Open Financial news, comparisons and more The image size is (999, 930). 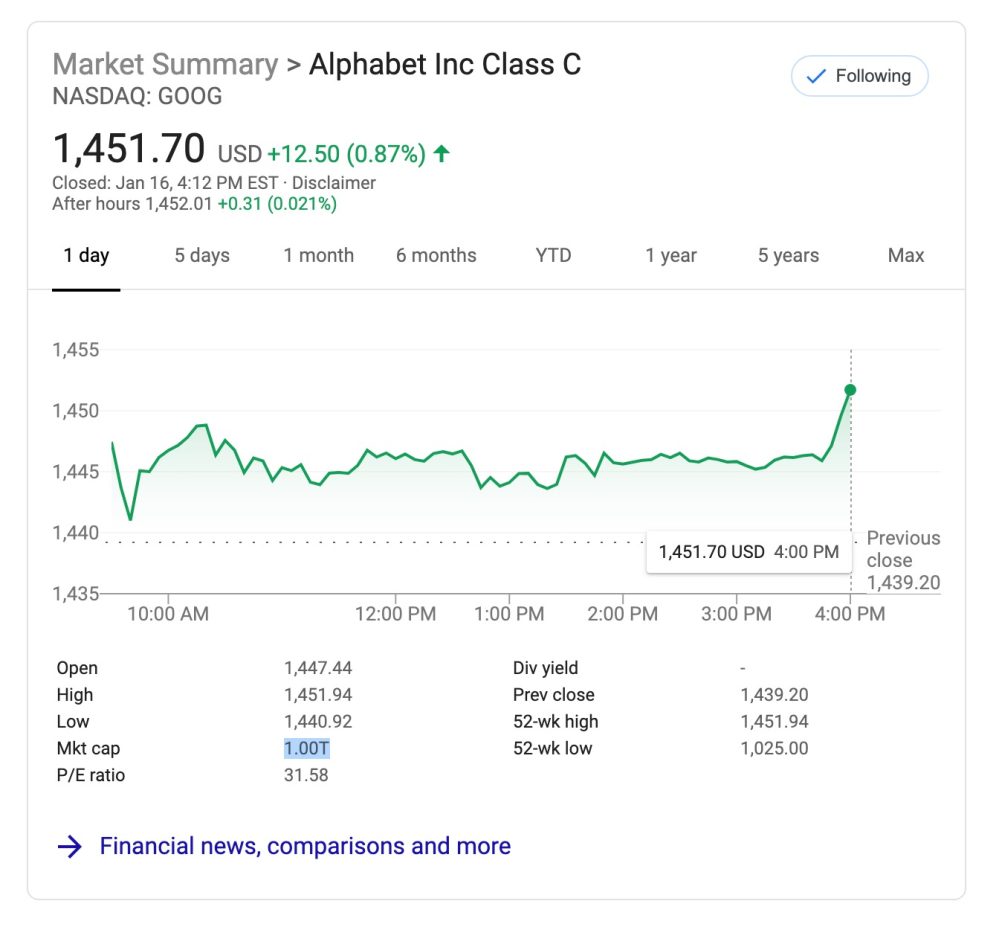(305, 846)
